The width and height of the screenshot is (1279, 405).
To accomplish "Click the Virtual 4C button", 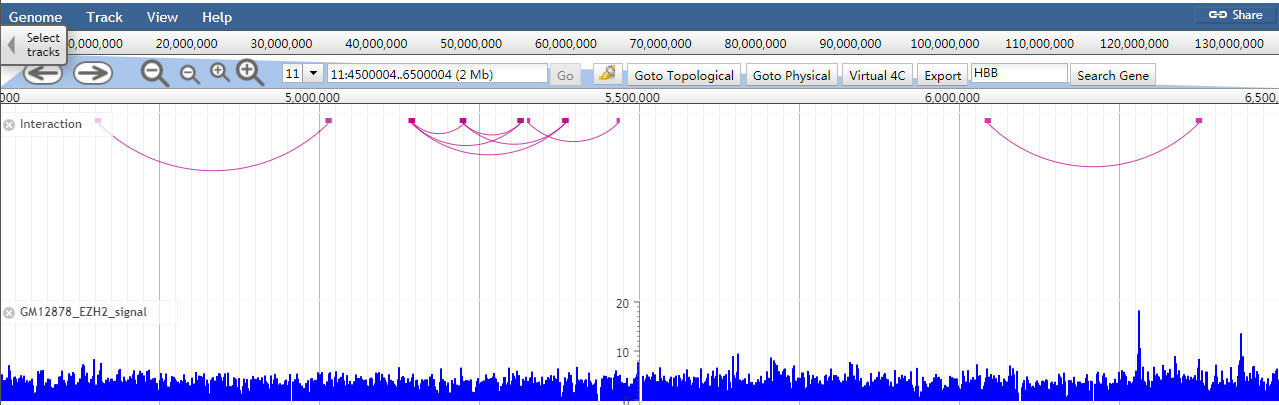I will coord(876,75).
